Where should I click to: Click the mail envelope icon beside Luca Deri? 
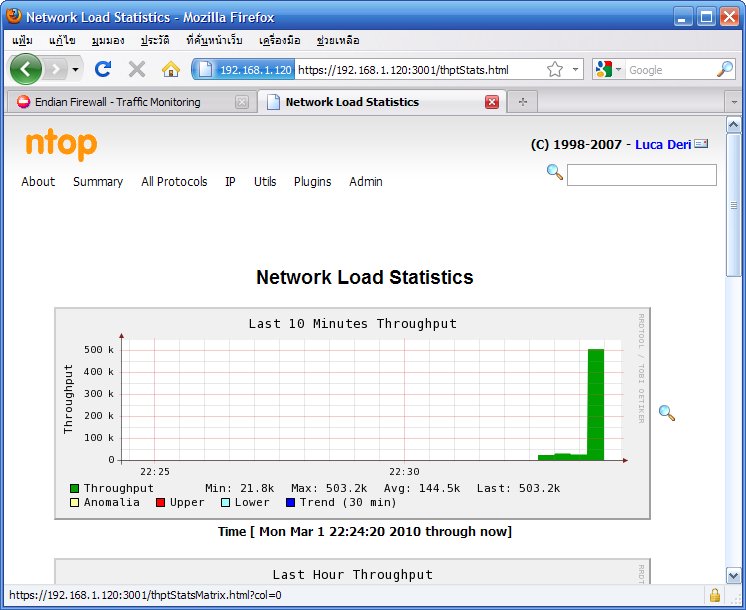coord(701,144)
